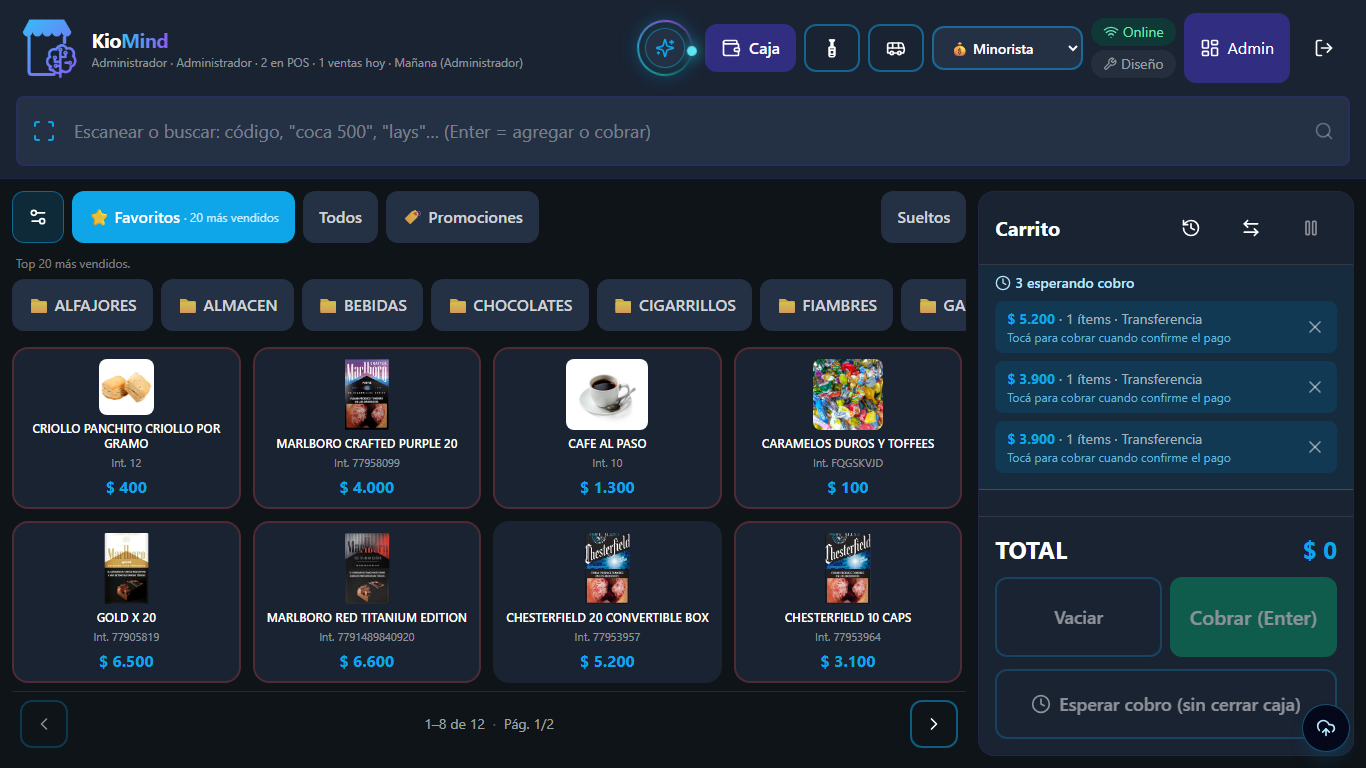Select the ALMACEN category
The height and width of the screenshot is (768, 1366).
point(228,305)
